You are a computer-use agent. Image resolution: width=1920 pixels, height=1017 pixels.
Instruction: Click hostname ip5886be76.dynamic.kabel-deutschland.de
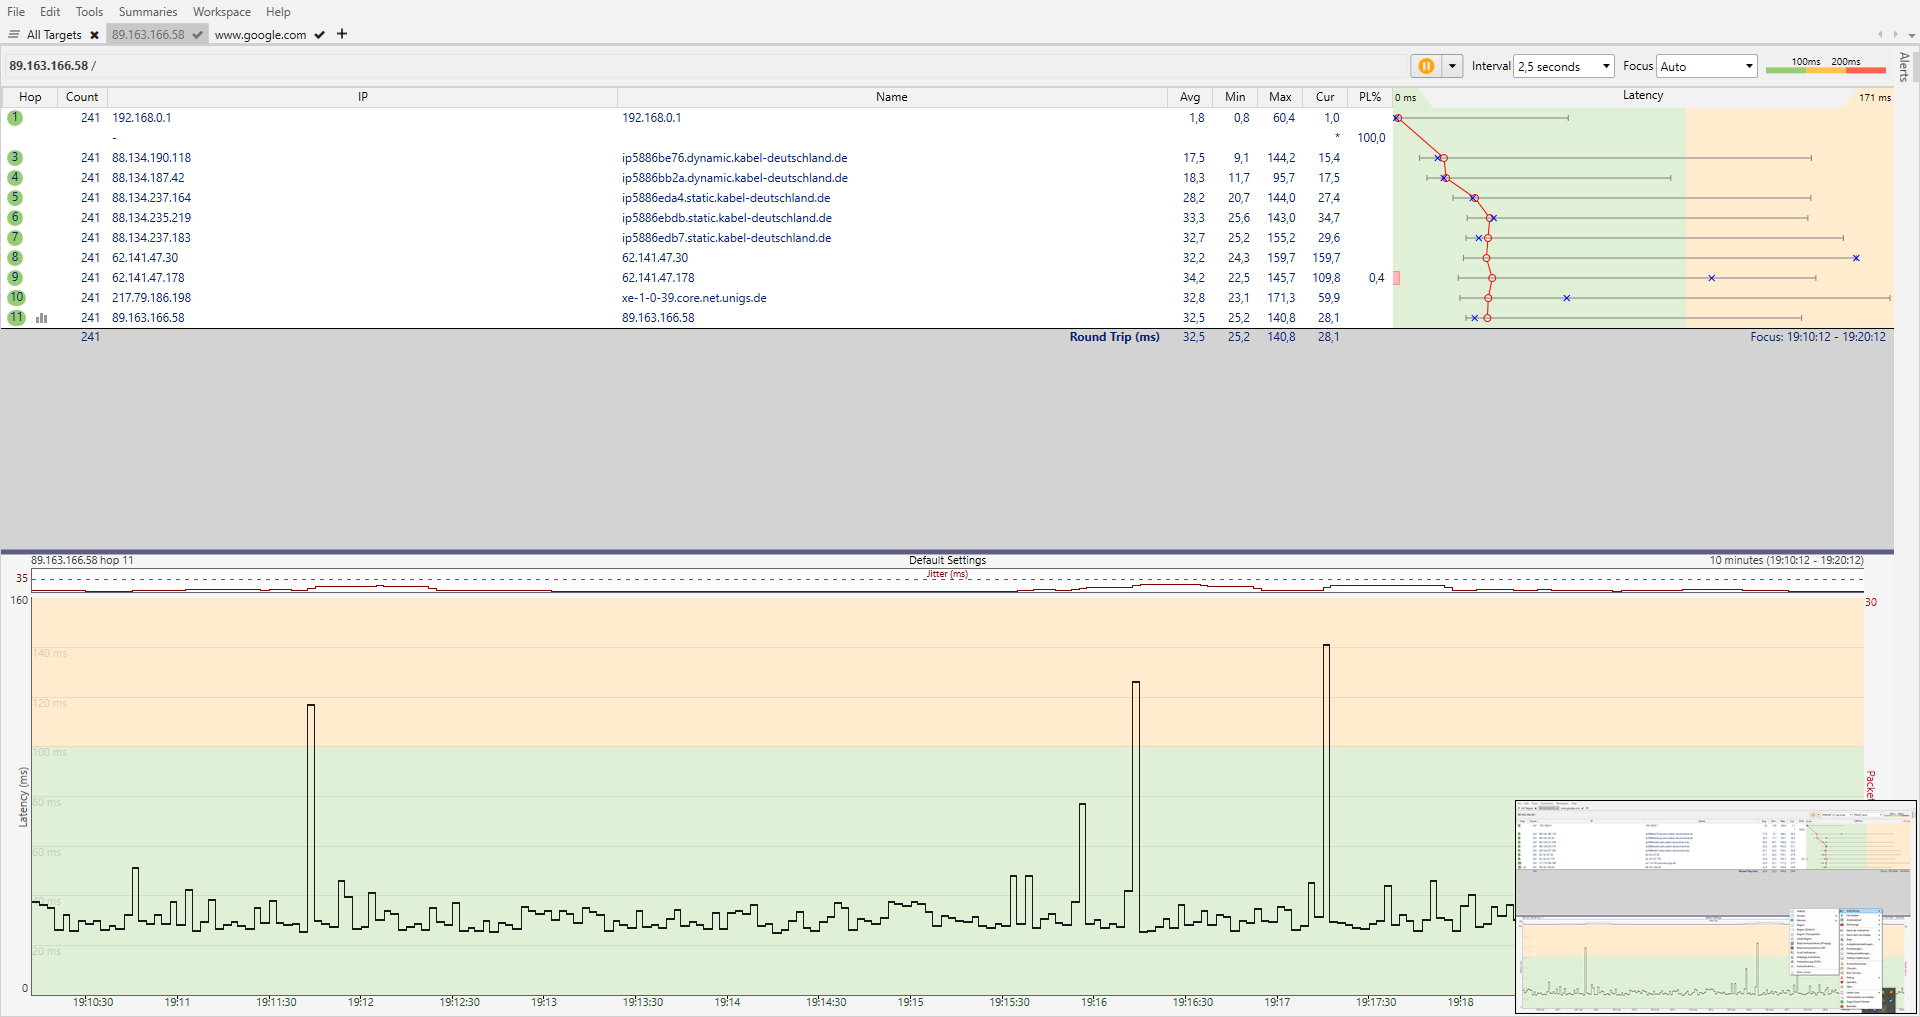pos(734,158)
